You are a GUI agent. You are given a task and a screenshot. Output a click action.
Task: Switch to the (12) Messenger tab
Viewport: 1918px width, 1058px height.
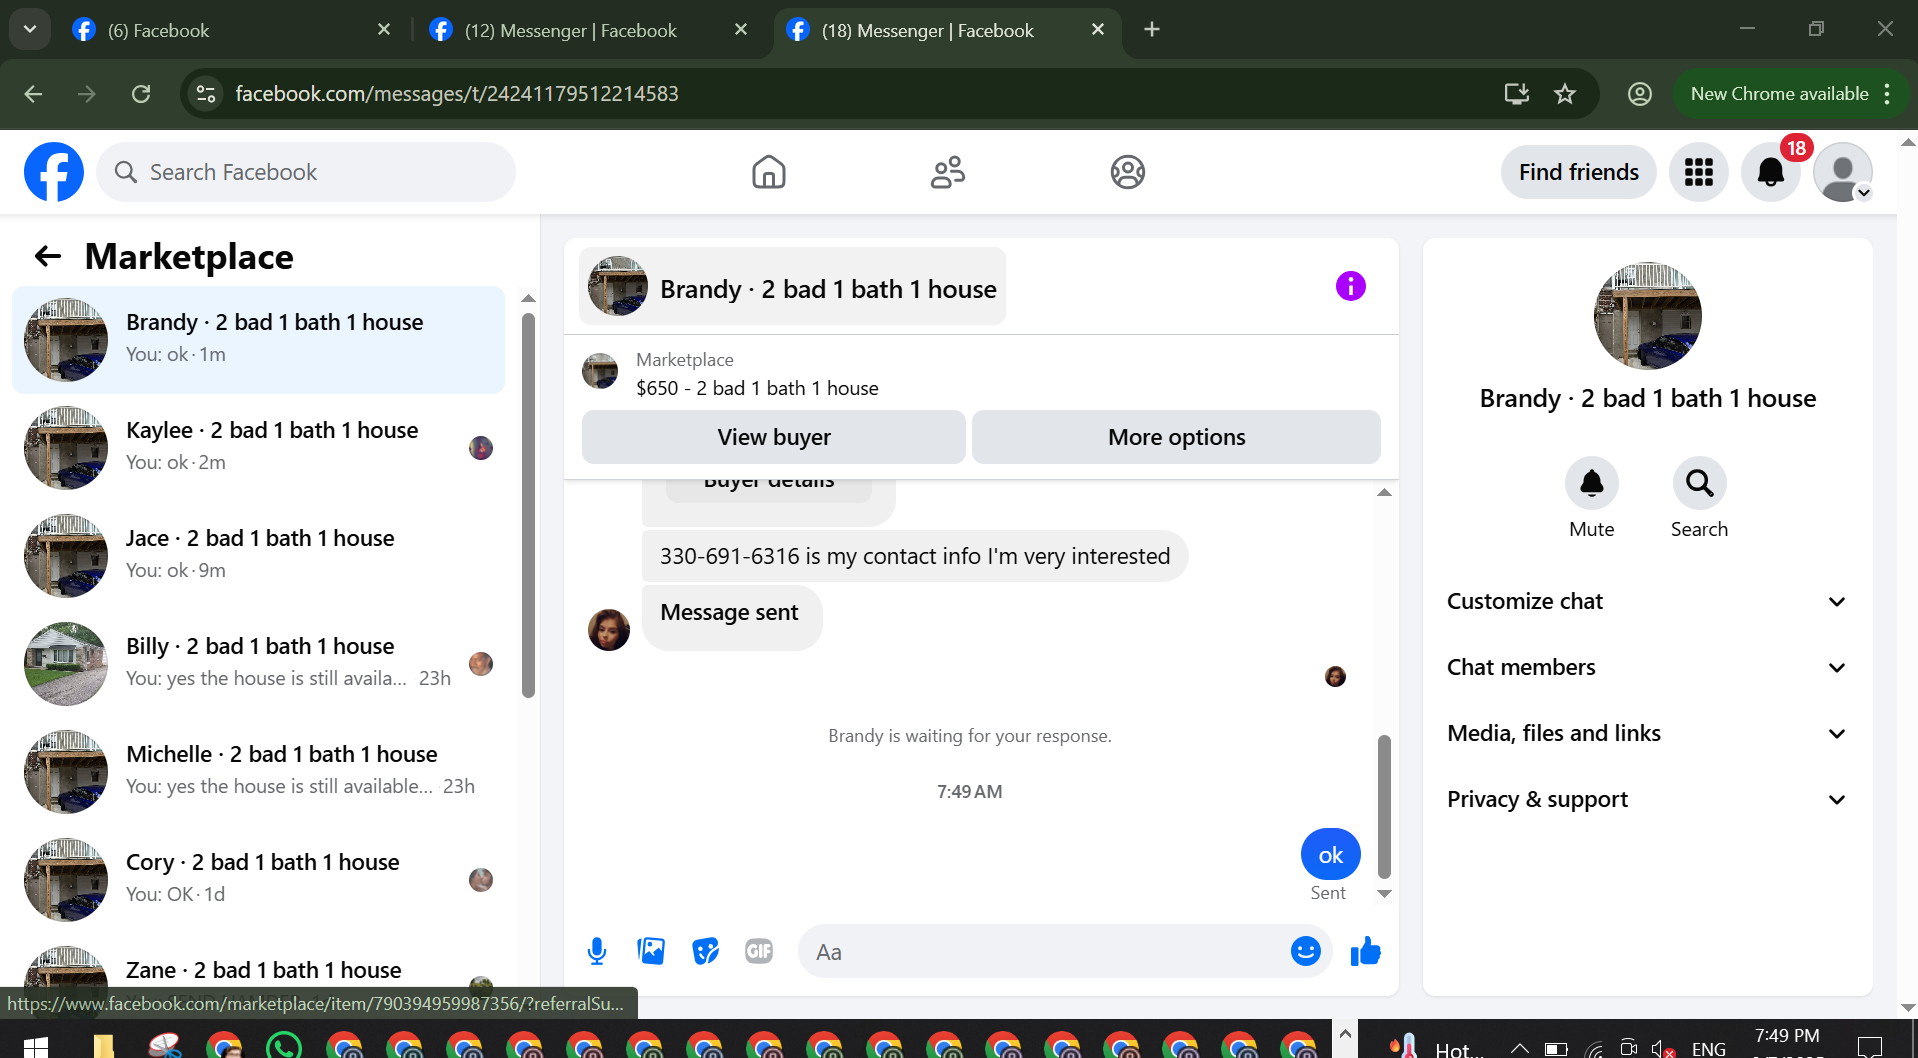pyautogui.click(x=589, y=30)
